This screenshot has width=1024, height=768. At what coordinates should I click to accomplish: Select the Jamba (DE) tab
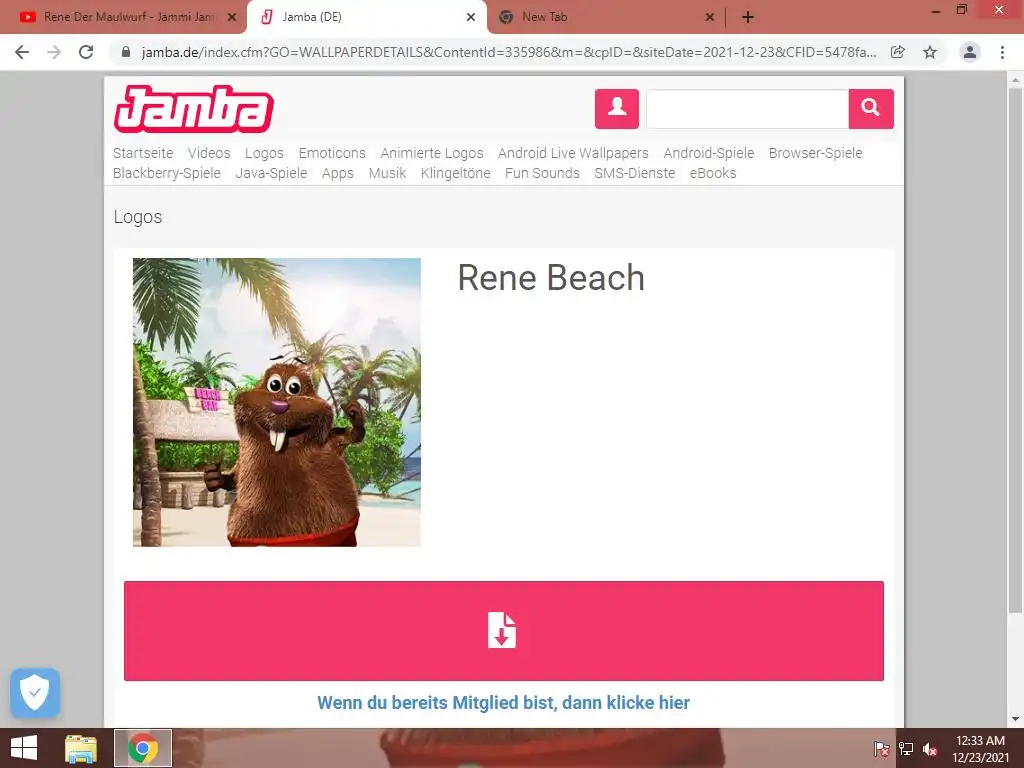[x=366, y=17]
